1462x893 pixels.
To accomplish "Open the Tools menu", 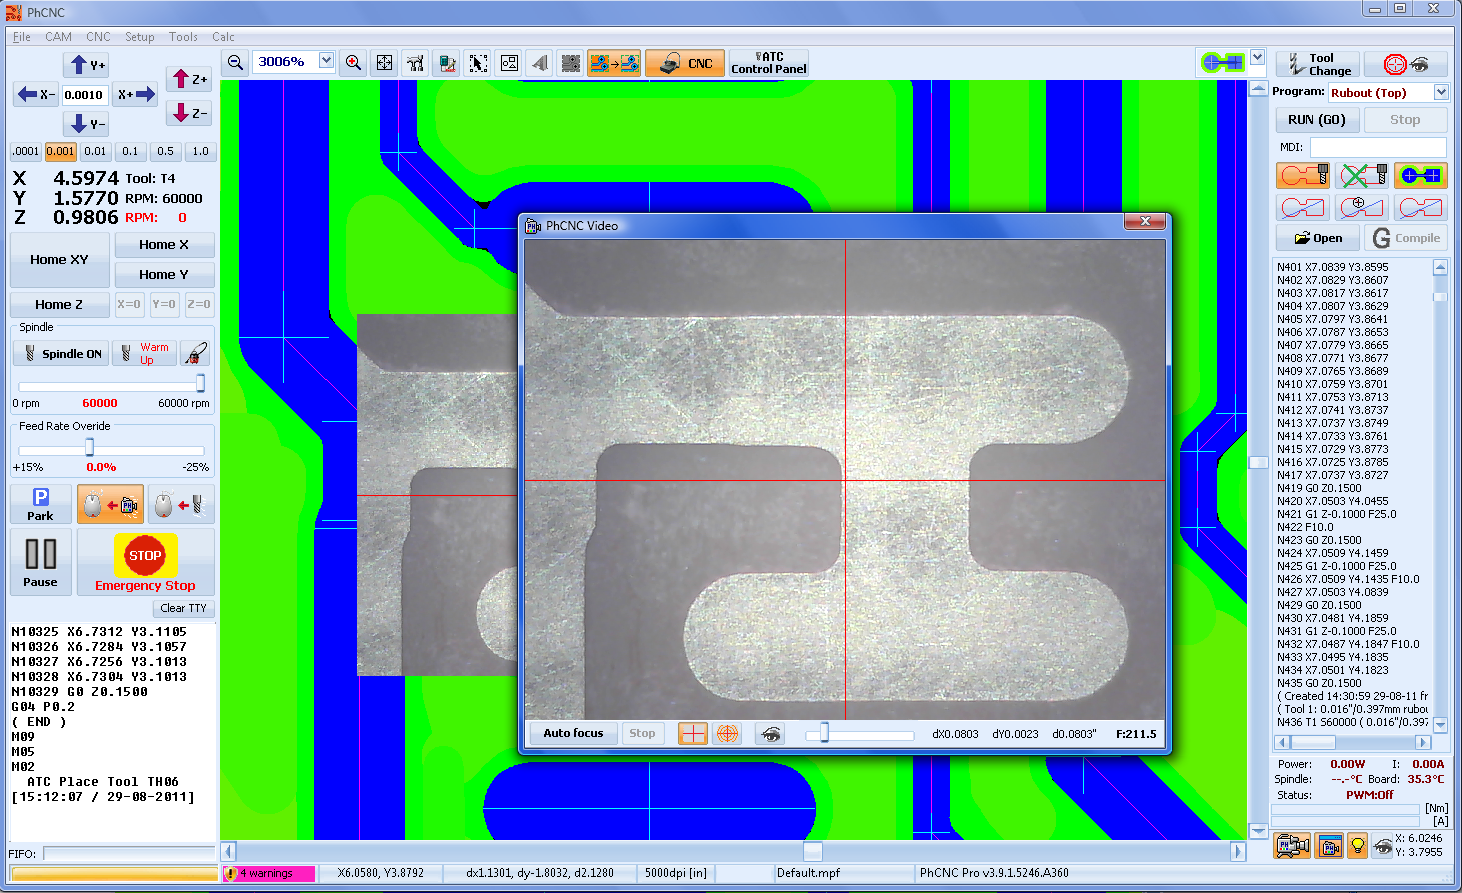I will pyautogui.click(x=183, y=37).
